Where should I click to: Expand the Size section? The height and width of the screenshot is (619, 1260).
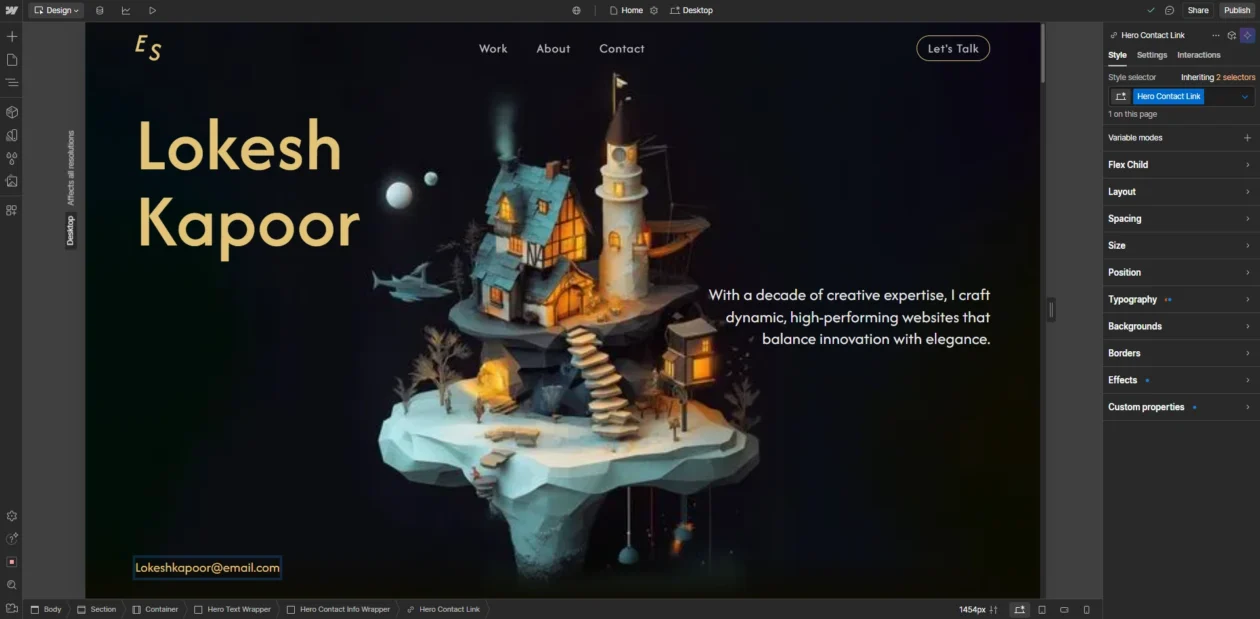1180,246
